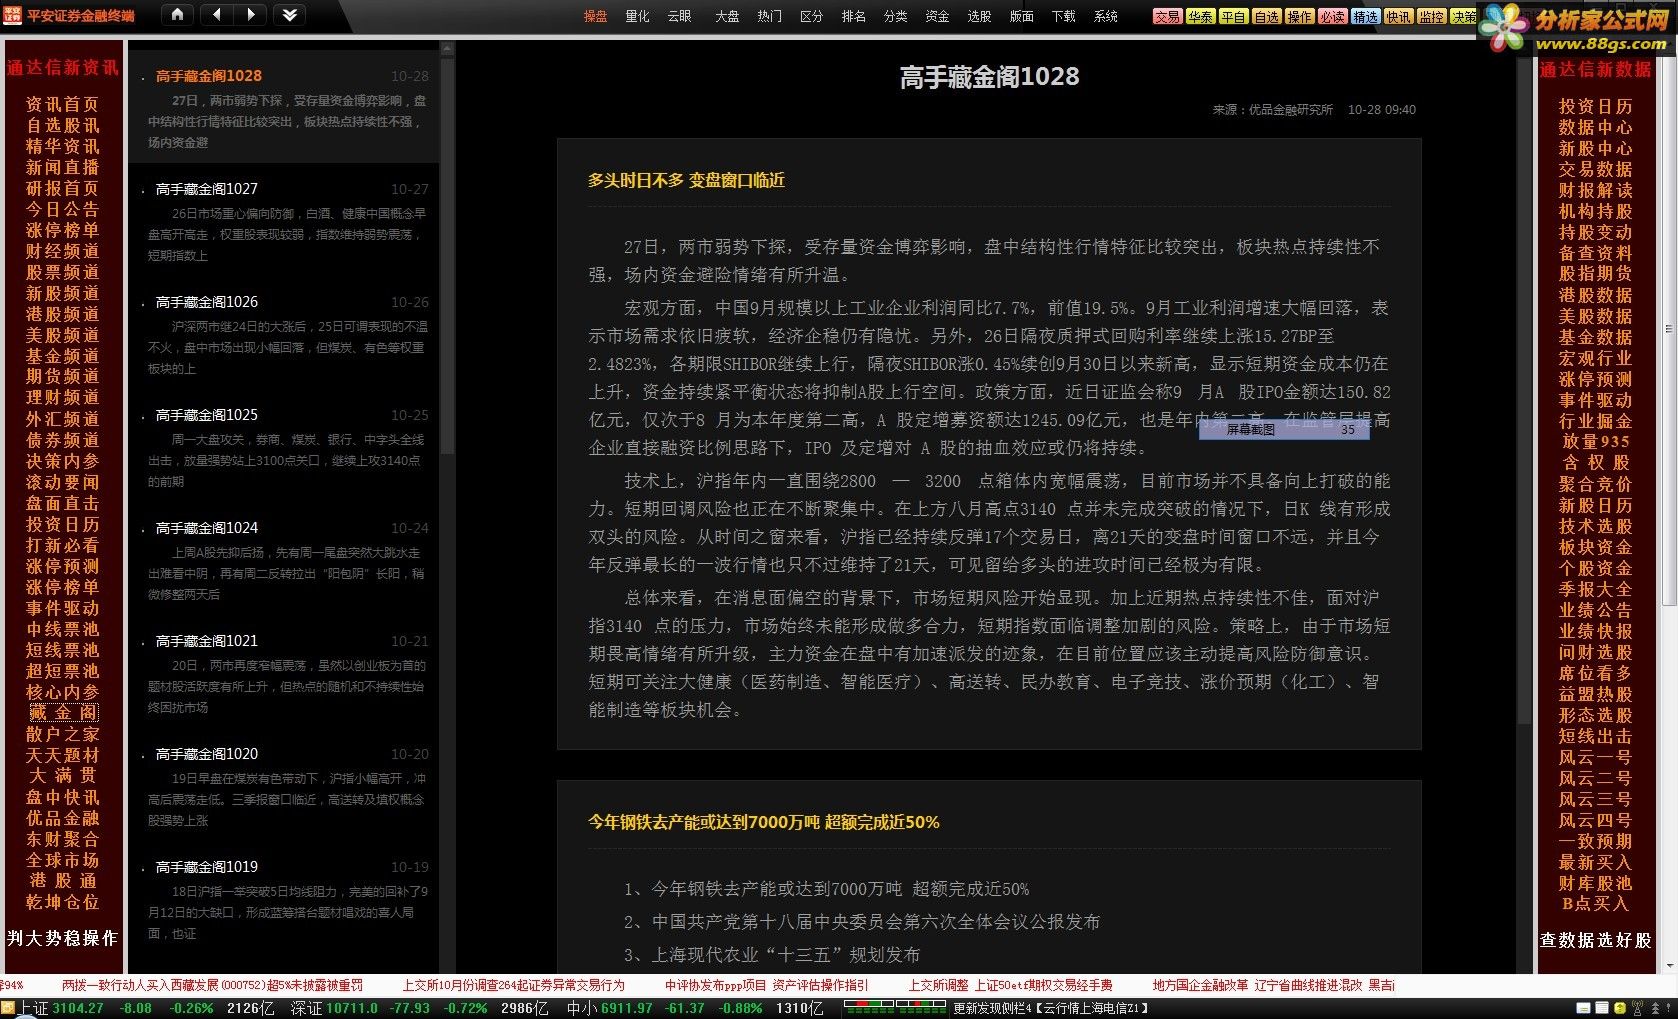This screenshot has width=1678, height=1019.
Task: Open 股指期货 in right sidebar
Action: pyautogui.click(x=1595, y=274)
